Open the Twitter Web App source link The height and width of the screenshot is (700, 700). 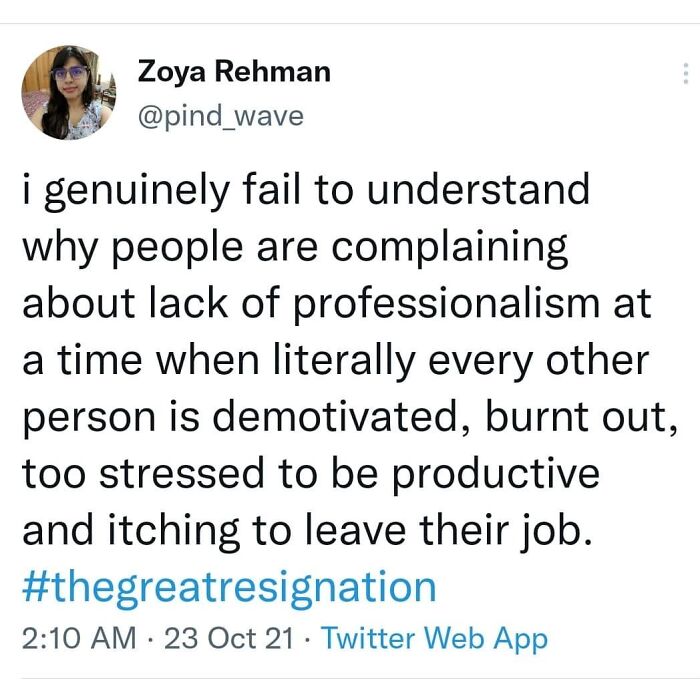click(x=435, y=637)
